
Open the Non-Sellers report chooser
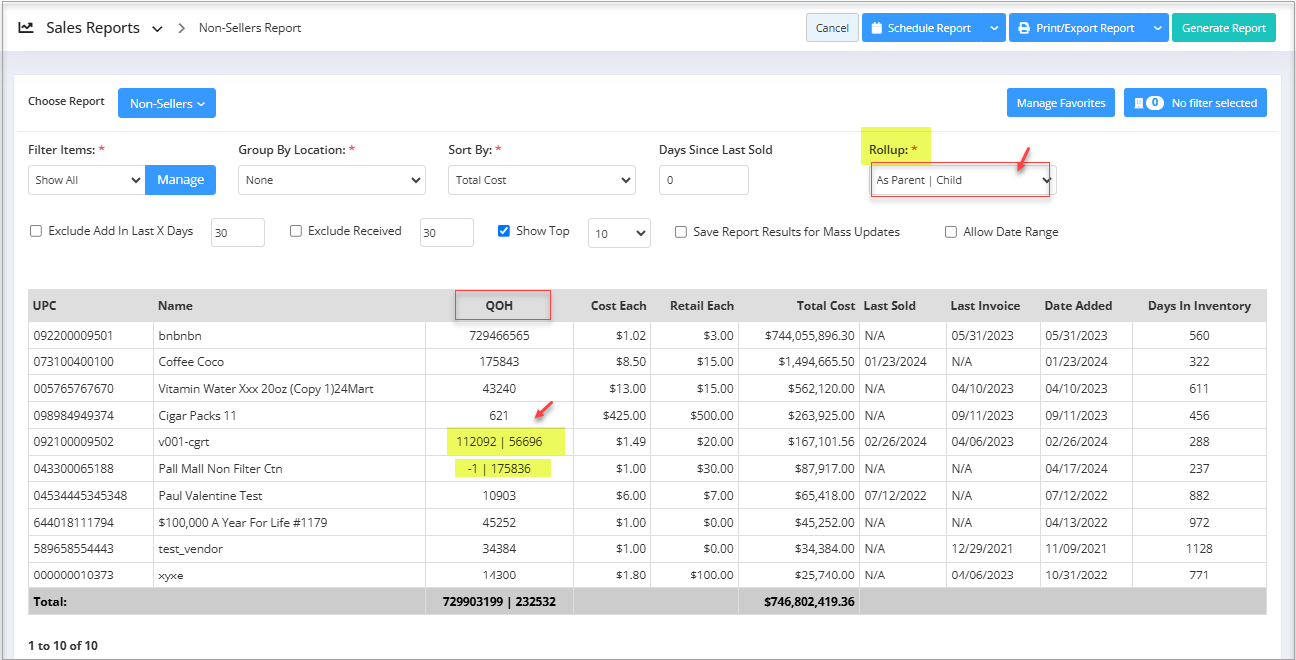167,103
